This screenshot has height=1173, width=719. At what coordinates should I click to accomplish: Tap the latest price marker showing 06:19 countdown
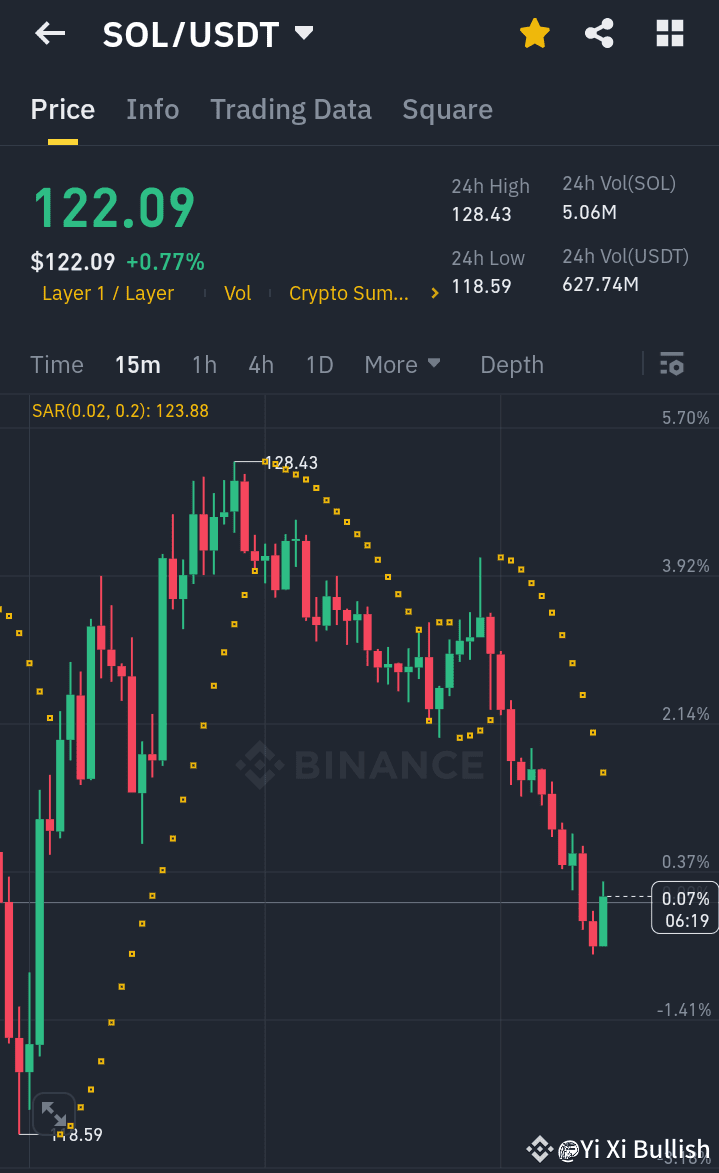point(684,907)
